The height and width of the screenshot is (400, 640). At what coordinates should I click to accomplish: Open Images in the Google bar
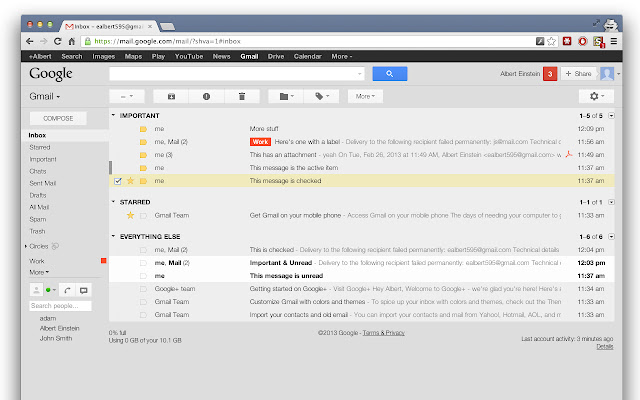coord(104,56)
